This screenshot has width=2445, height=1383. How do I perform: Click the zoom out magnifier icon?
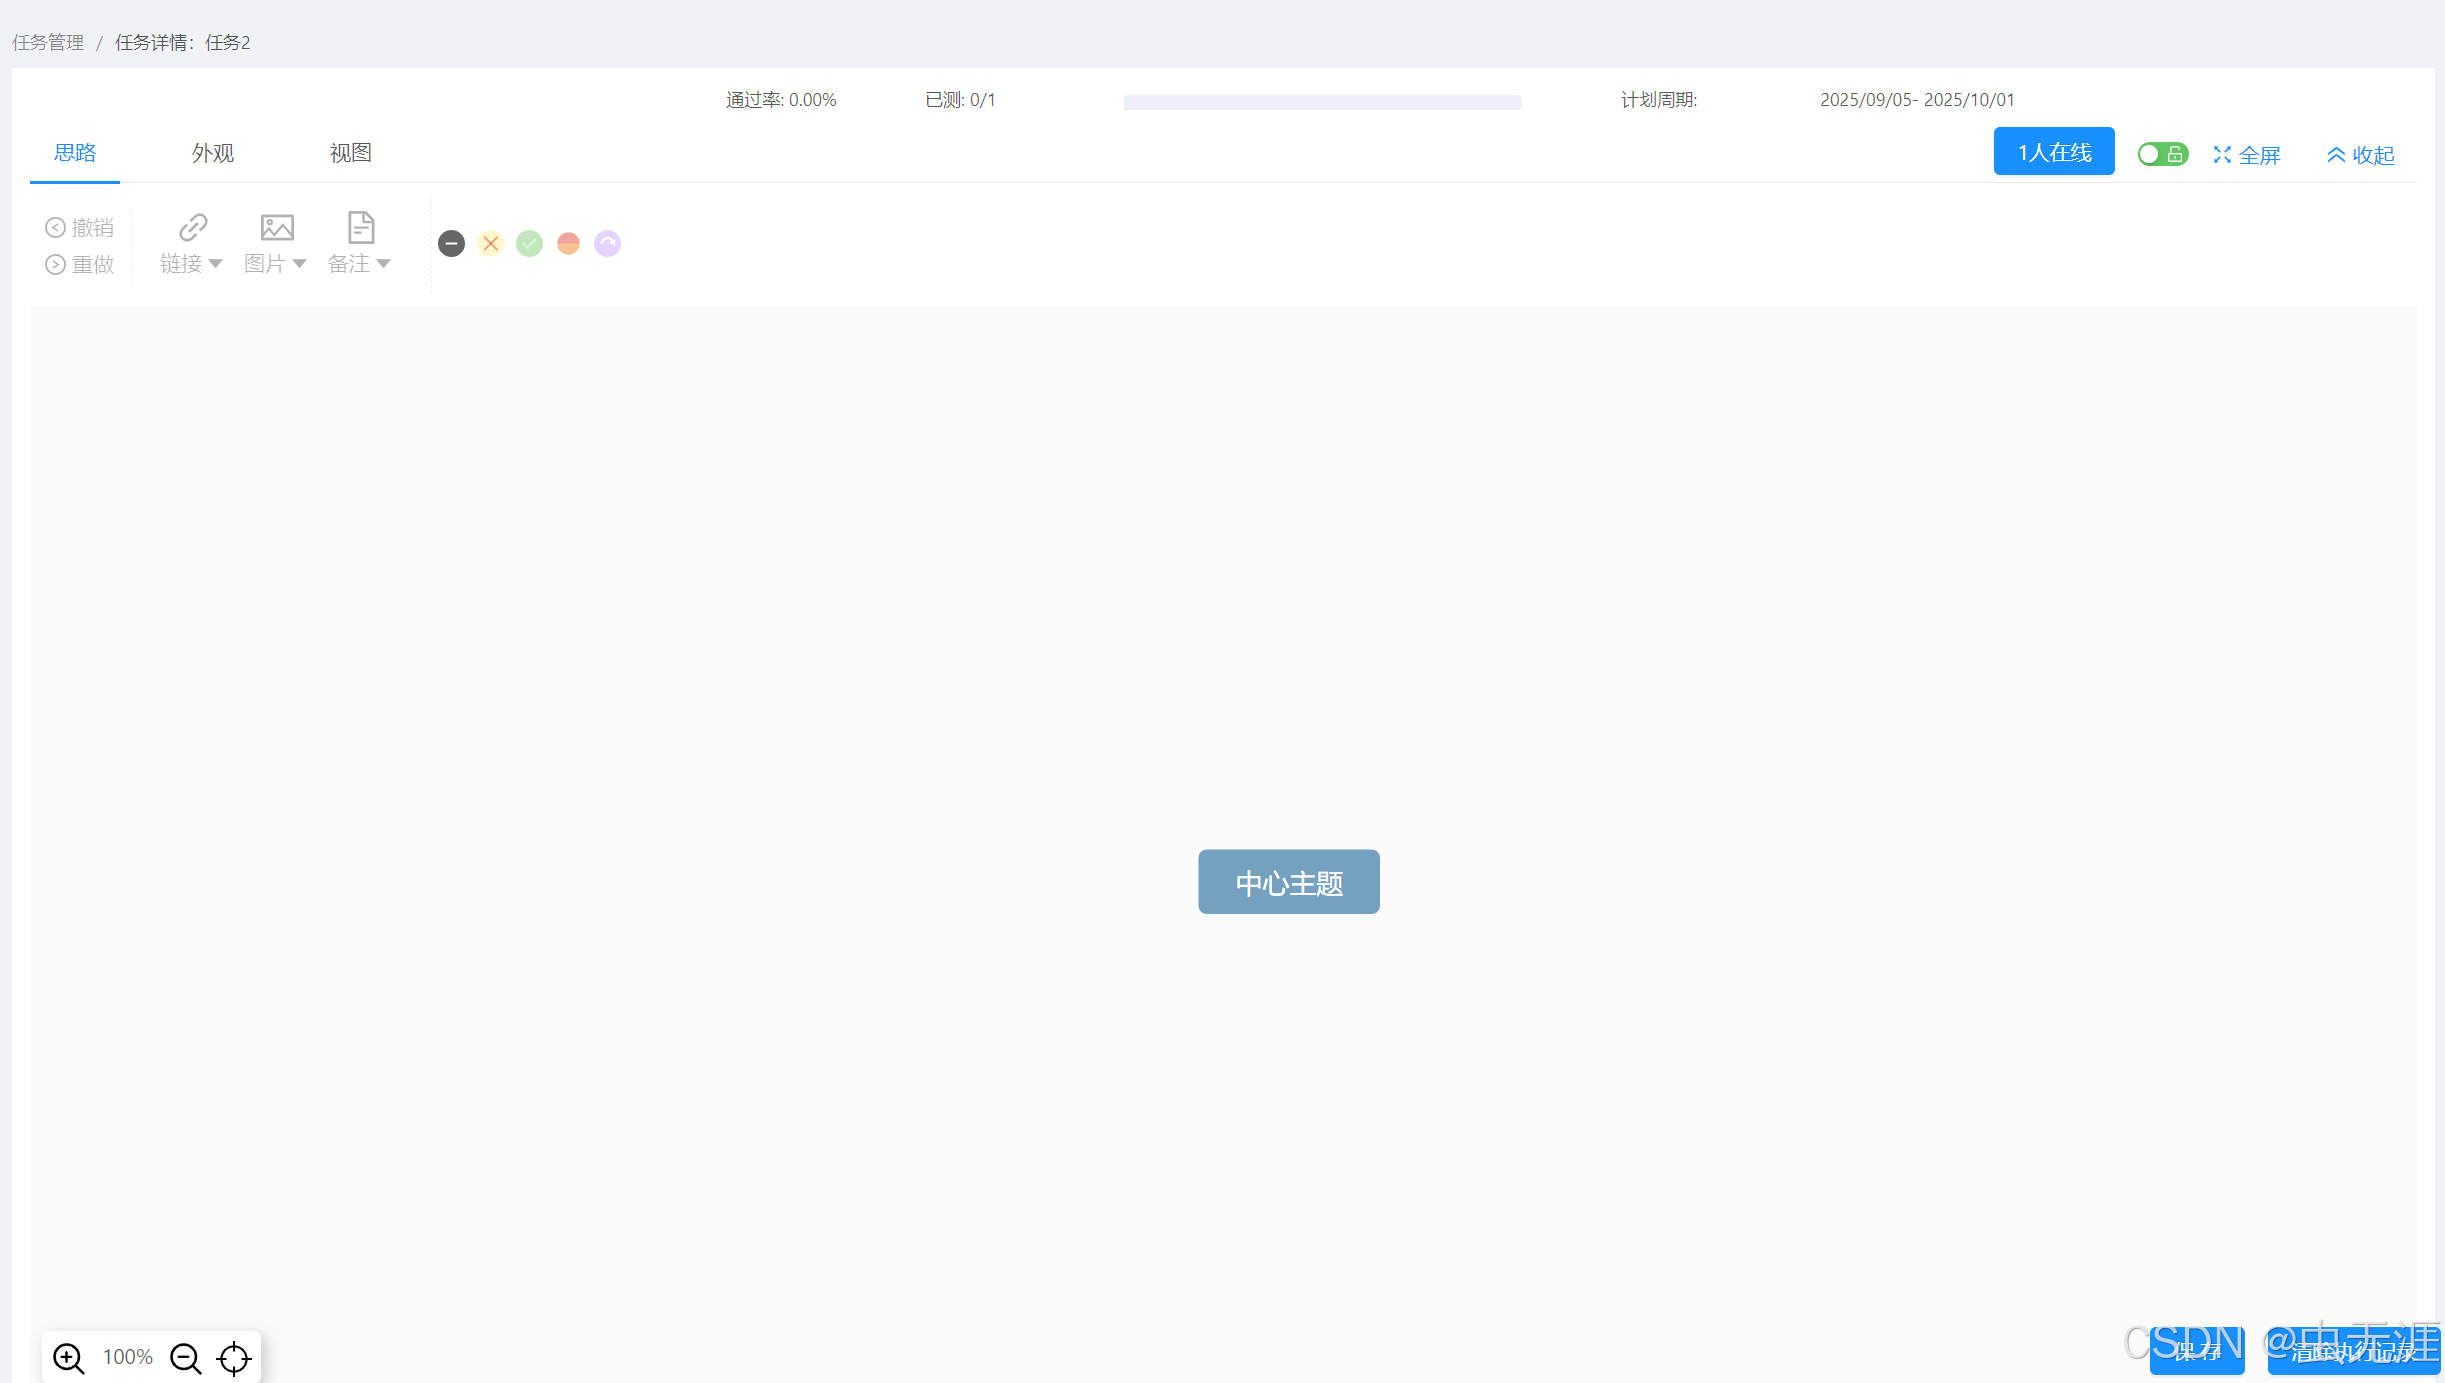(x=185, y=1358)
